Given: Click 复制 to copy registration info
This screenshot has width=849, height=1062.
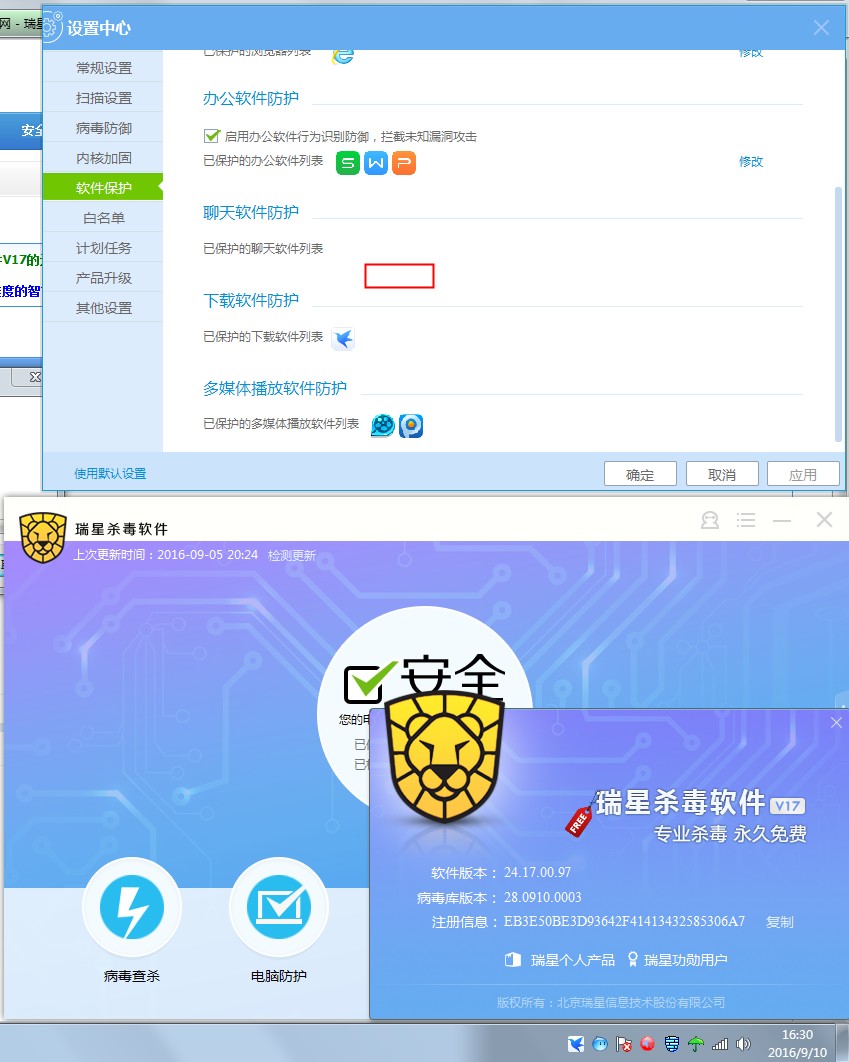Looking at the screenshot, I should (780, 922).
